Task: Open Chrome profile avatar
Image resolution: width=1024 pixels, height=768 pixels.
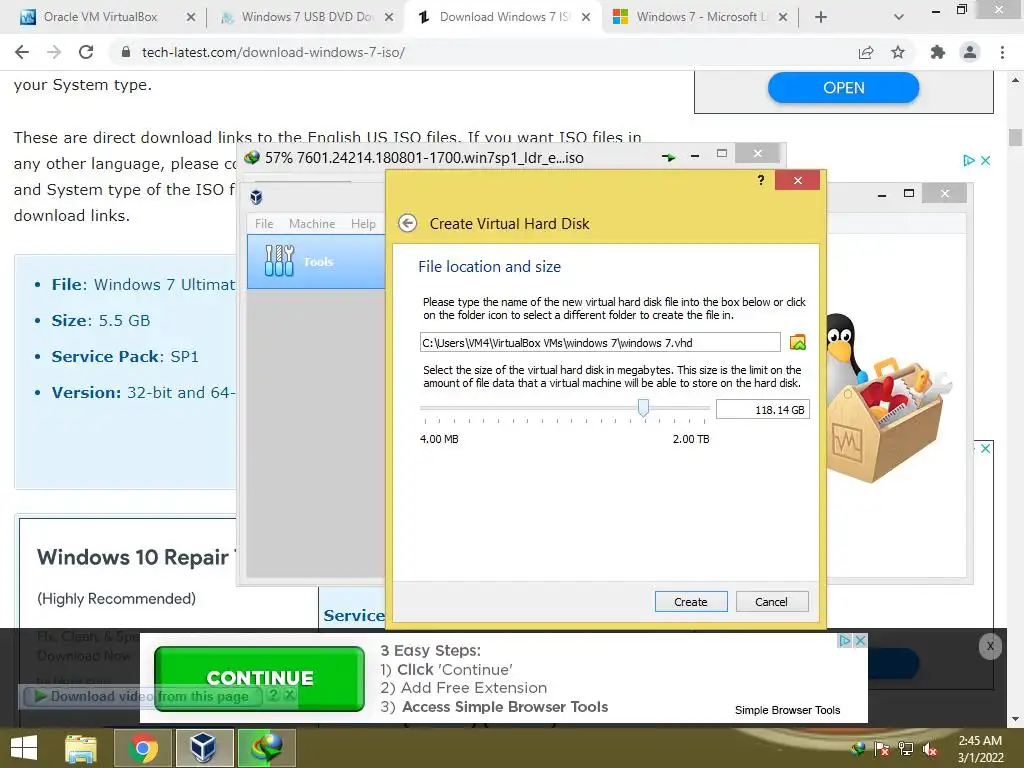Action: [x=970, y=52]
